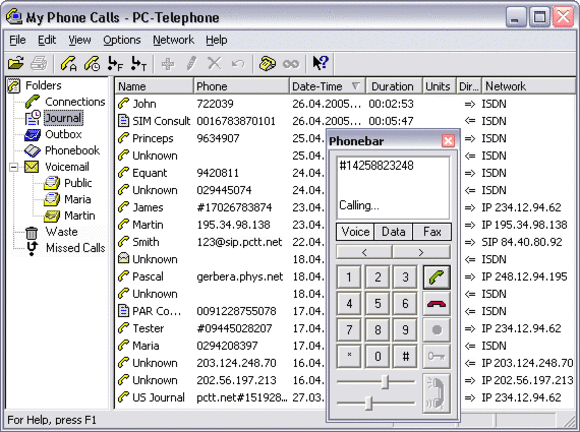Image resolution: width=580 pixels, height=432 pixels.
Task: Switch Phonebar to Data mode
Action: coord(393,232)
